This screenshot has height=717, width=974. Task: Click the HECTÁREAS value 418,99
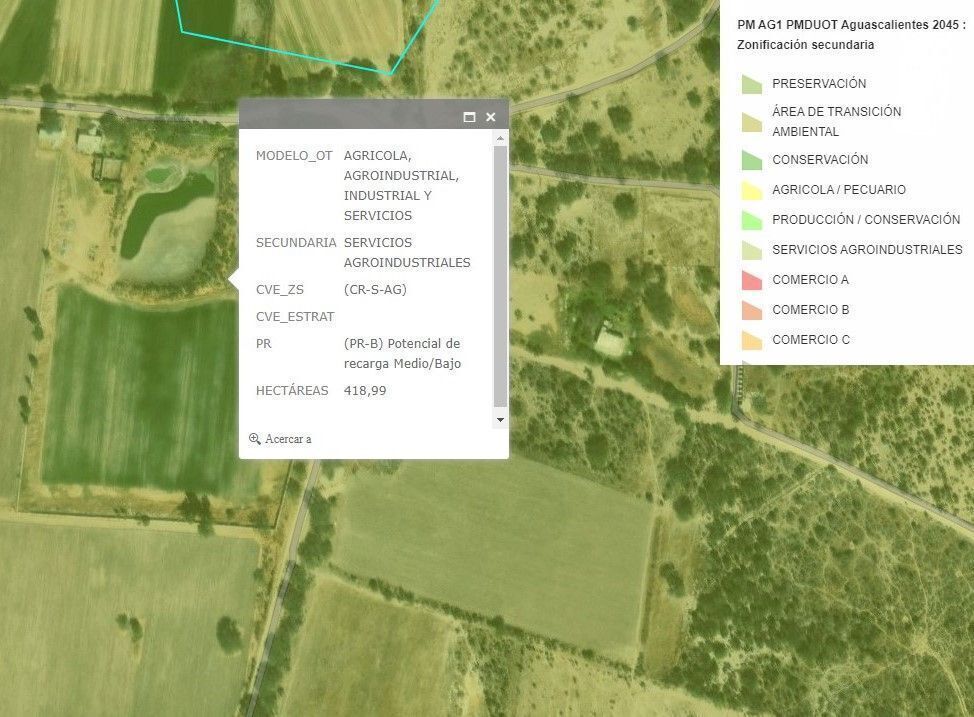[x=365, y=391]
